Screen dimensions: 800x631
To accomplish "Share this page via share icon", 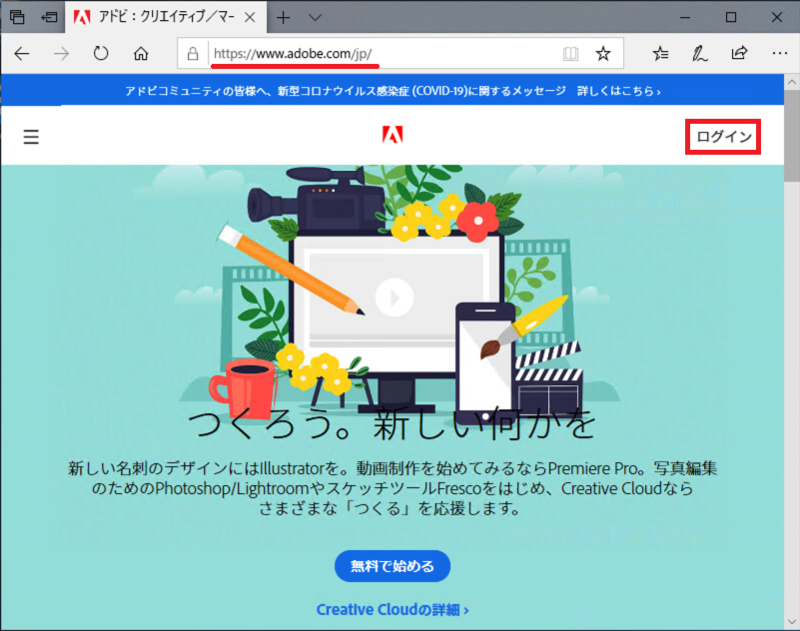I will (740, 53).
